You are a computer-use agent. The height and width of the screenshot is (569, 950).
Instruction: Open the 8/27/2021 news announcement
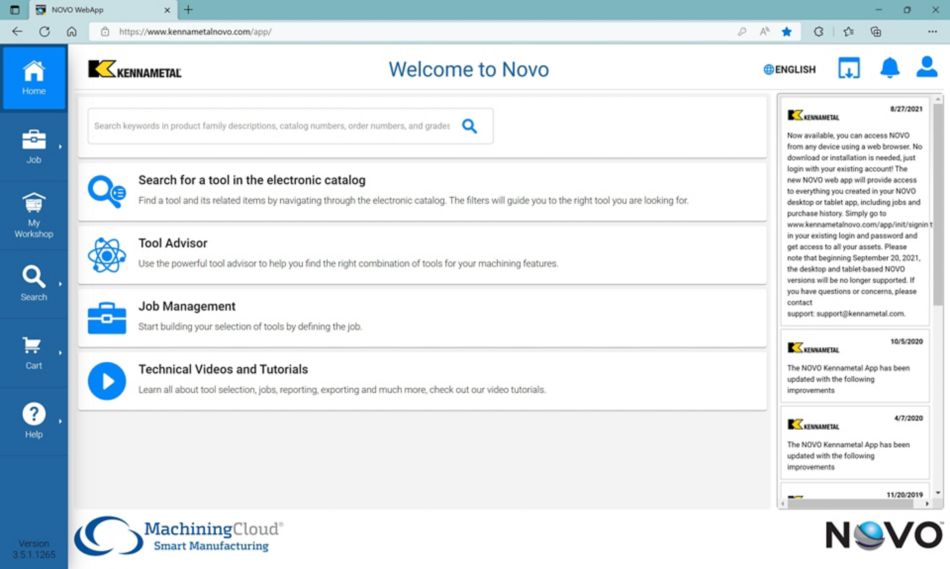pyautogui.click(x=854, y=211)
